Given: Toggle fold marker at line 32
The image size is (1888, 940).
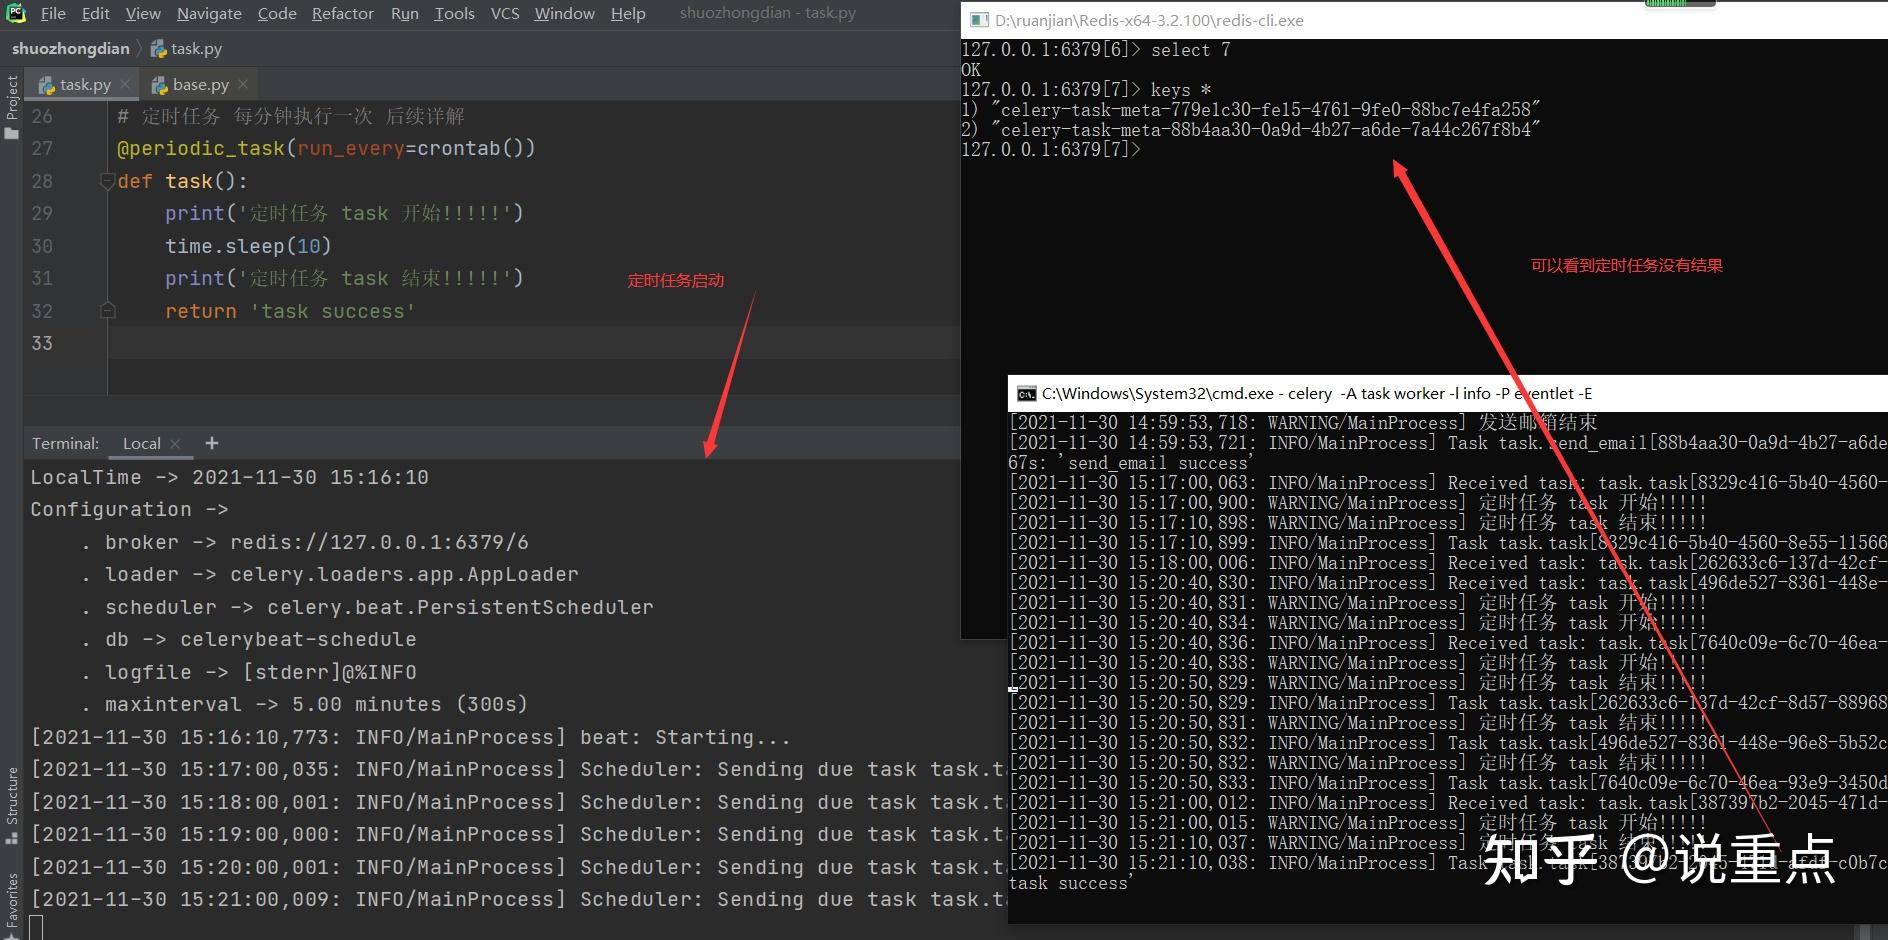Looking at the screenshot, I should click(107, 311).
